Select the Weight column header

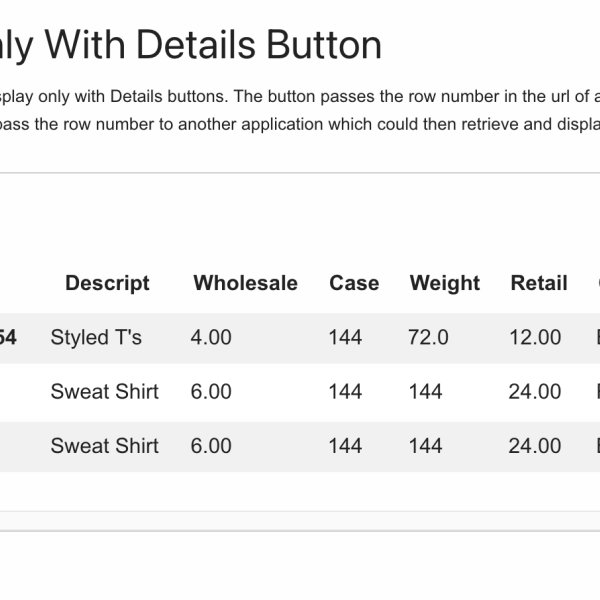(x=444, y=283)
